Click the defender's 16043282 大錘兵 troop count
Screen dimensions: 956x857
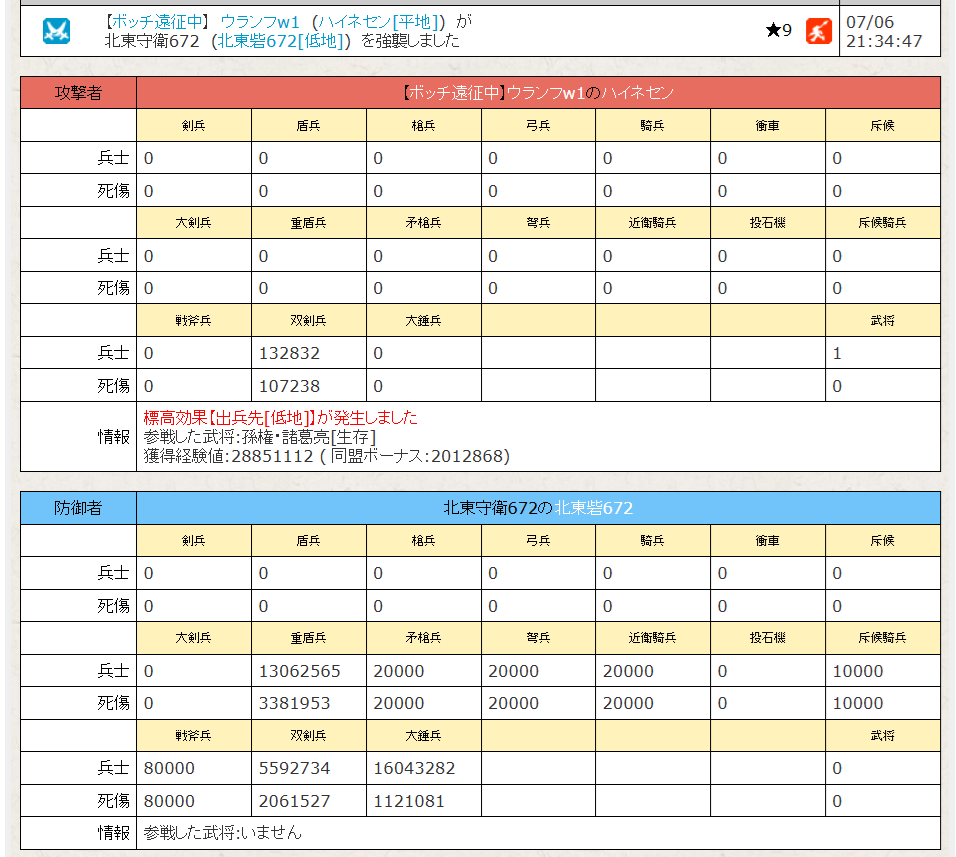click(414, 768)
